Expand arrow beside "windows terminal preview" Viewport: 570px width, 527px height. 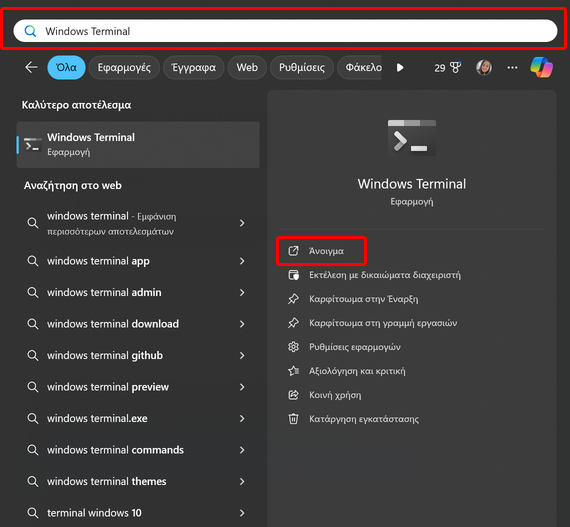(242, 387)
